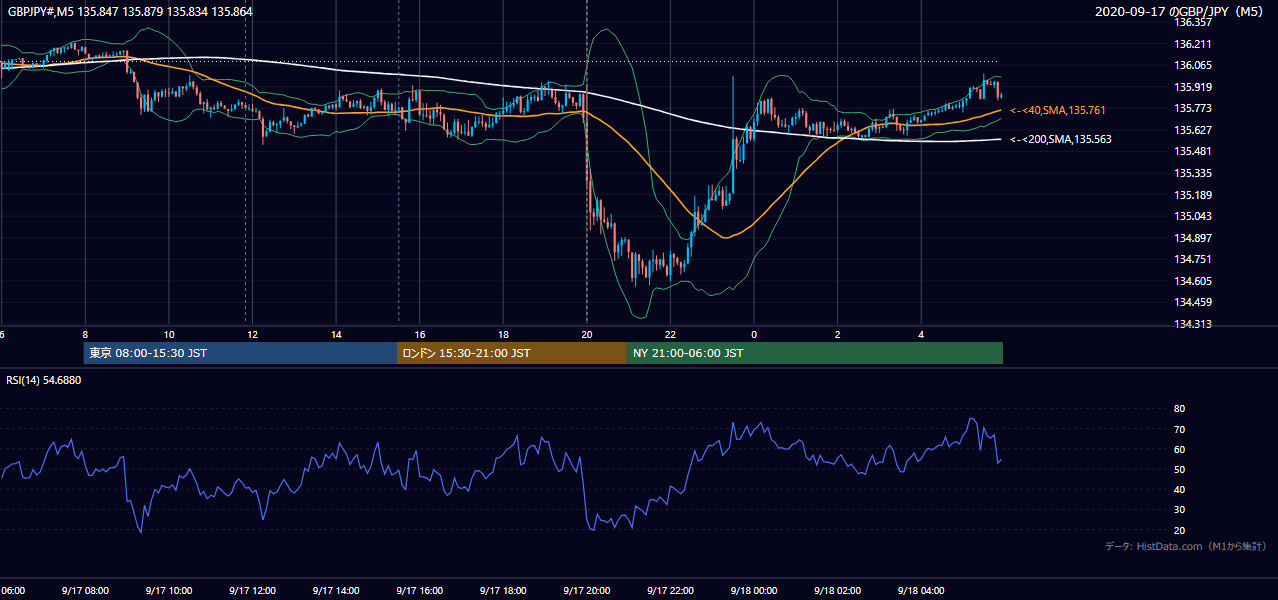Click price axis value 136.211

coord(1193,44)
